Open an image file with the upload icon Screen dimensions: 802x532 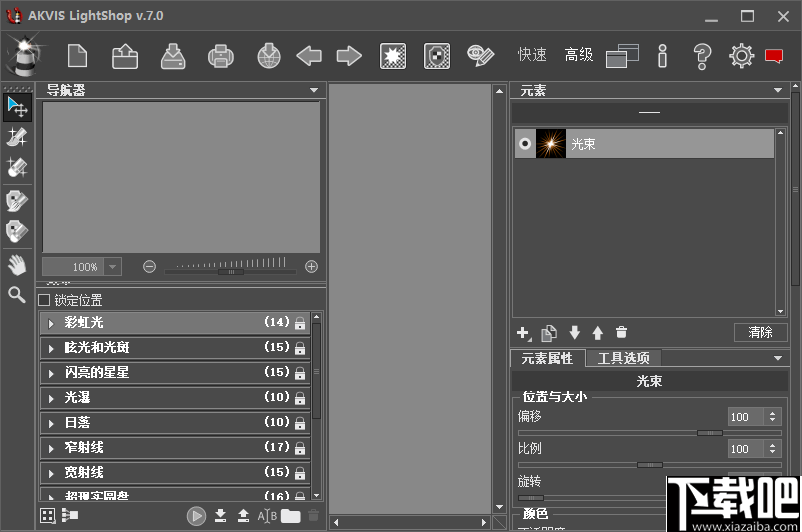(125, 56)
